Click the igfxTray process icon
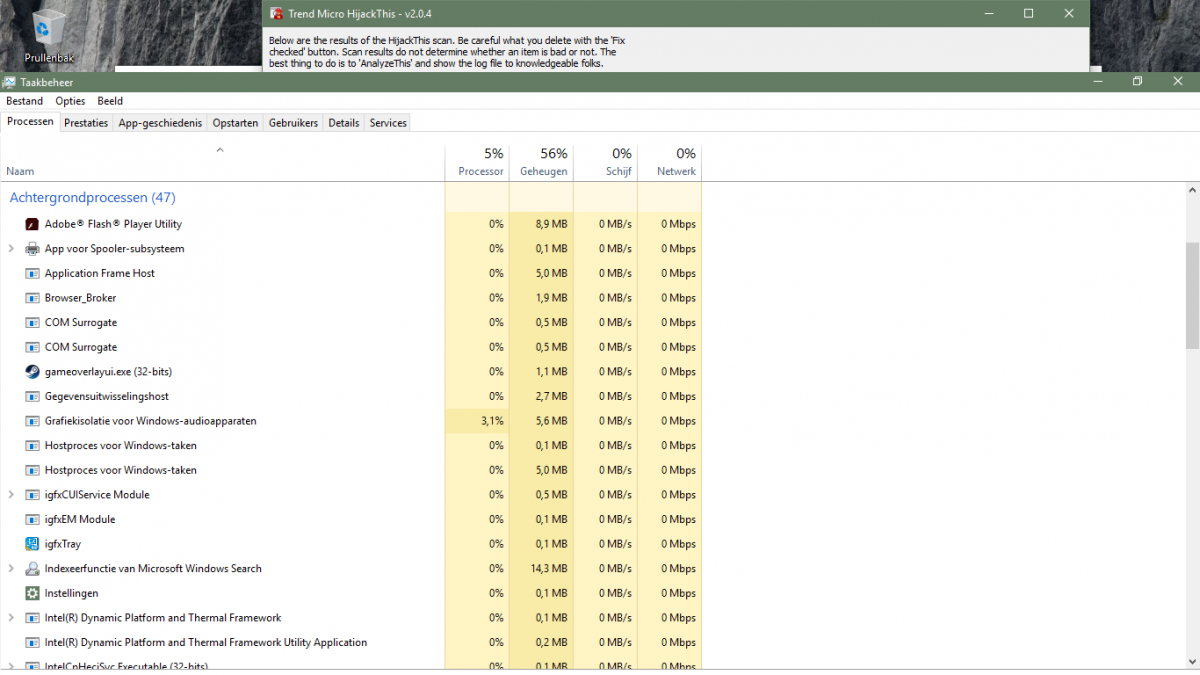1200x675 pixels. (x=32, y=544)
